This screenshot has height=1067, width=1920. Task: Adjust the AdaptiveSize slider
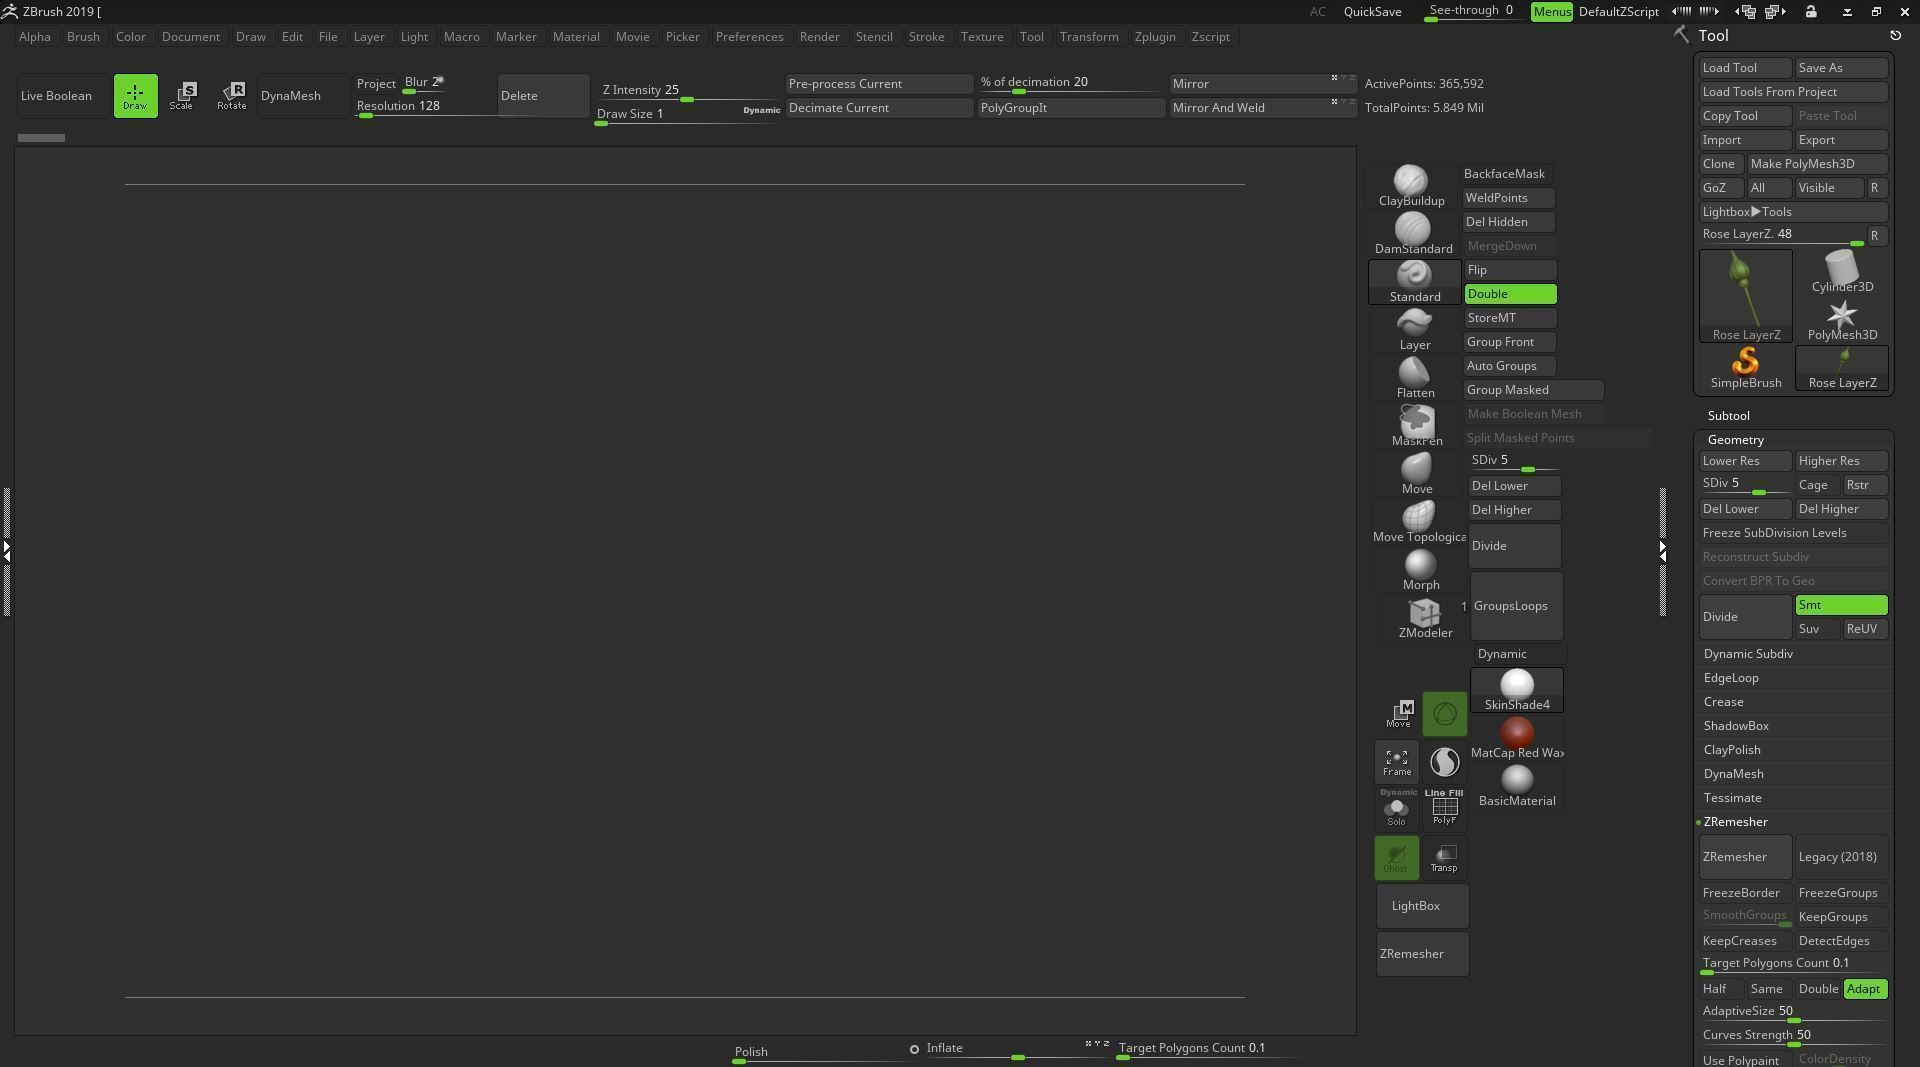1794,1013
